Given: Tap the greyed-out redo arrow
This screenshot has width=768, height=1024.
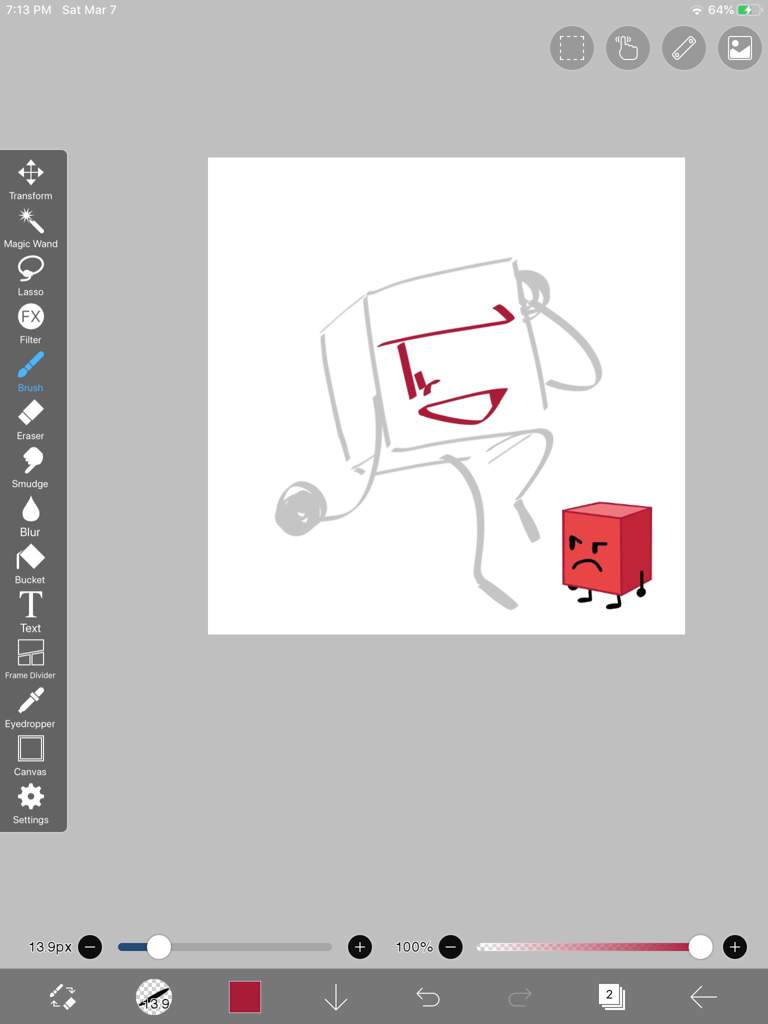Looking at the screenshot, I should click(520, 997).
